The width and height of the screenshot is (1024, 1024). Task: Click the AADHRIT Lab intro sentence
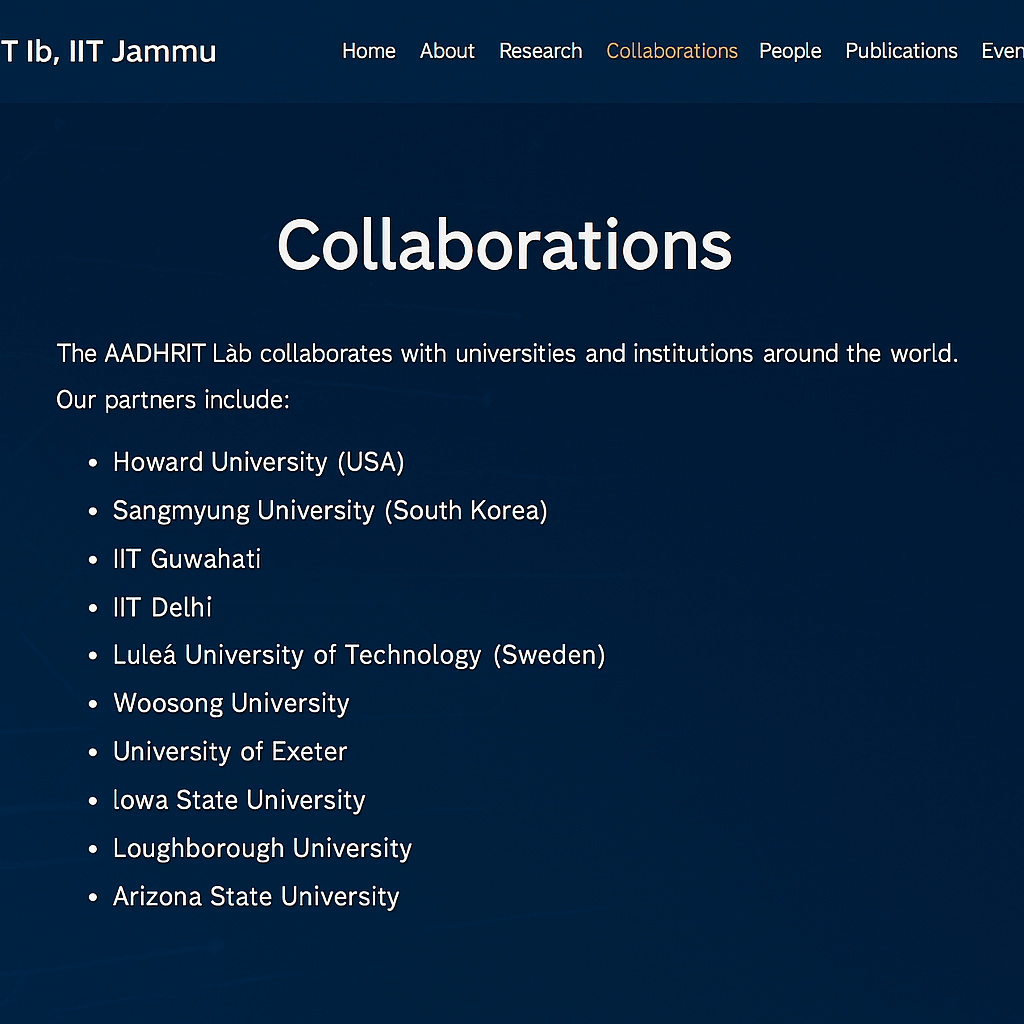point(507,354)
